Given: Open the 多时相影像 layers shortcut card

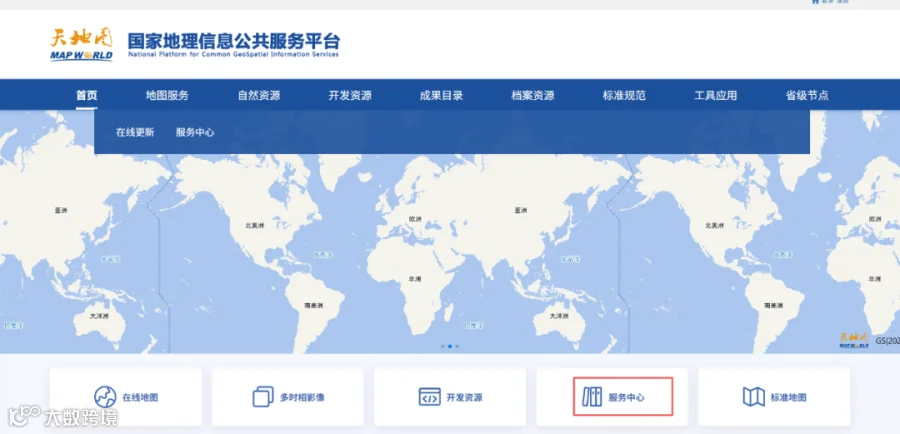Looking at the screenshot, I should [x=288, y=397].
